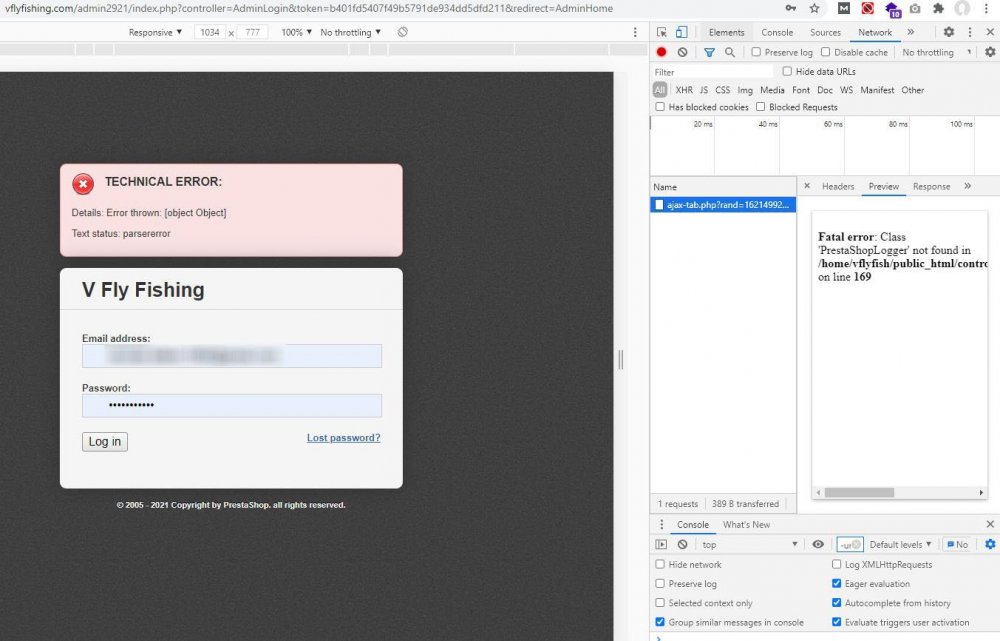Enable Preserve log in Network panel
1000x641 pixels.
tap(756, 52)
